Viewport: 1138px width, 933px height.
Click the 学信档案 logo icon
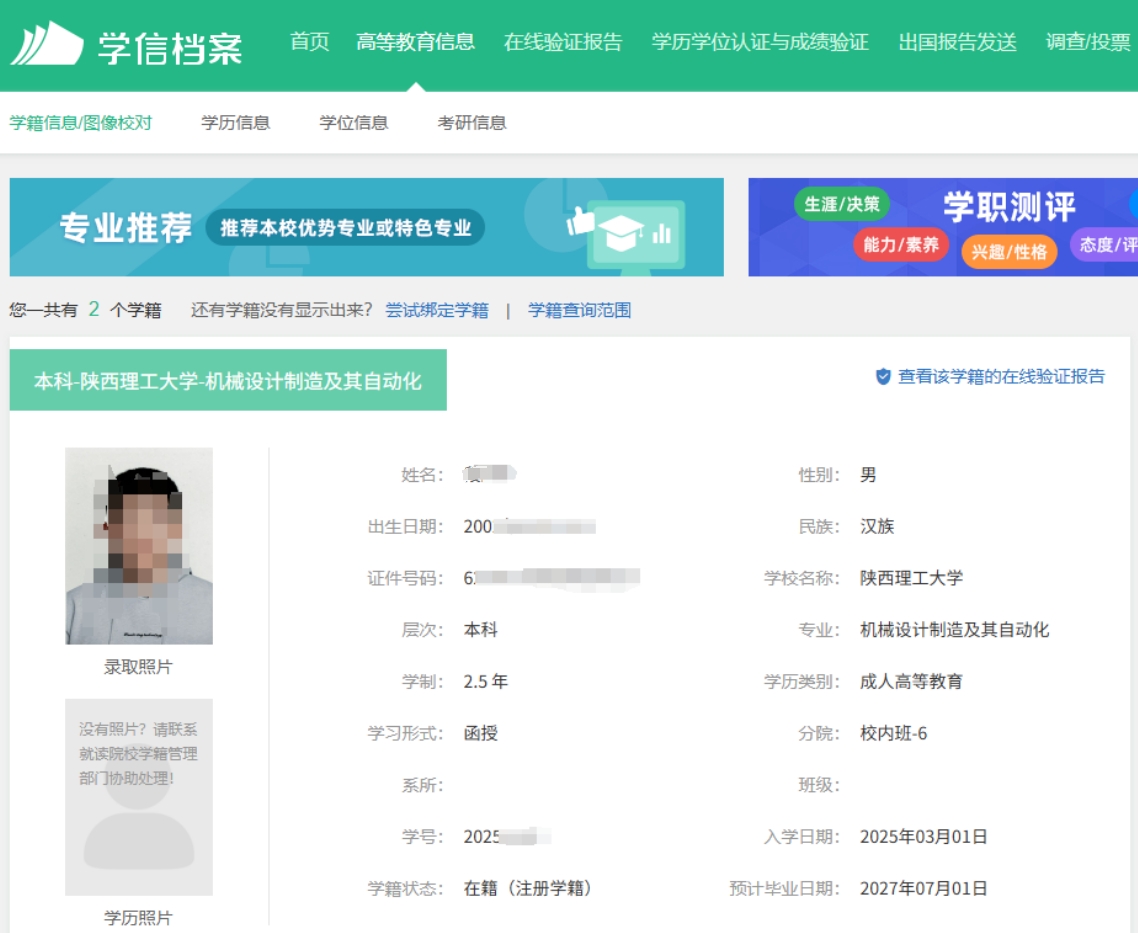pyautogui.click(x=47, y=43)
